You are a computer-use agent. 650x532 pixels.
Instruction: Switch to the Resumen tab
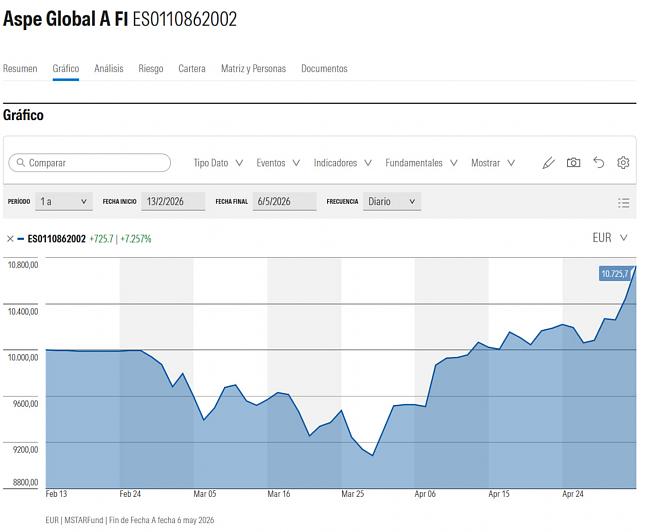pos(20,68)
